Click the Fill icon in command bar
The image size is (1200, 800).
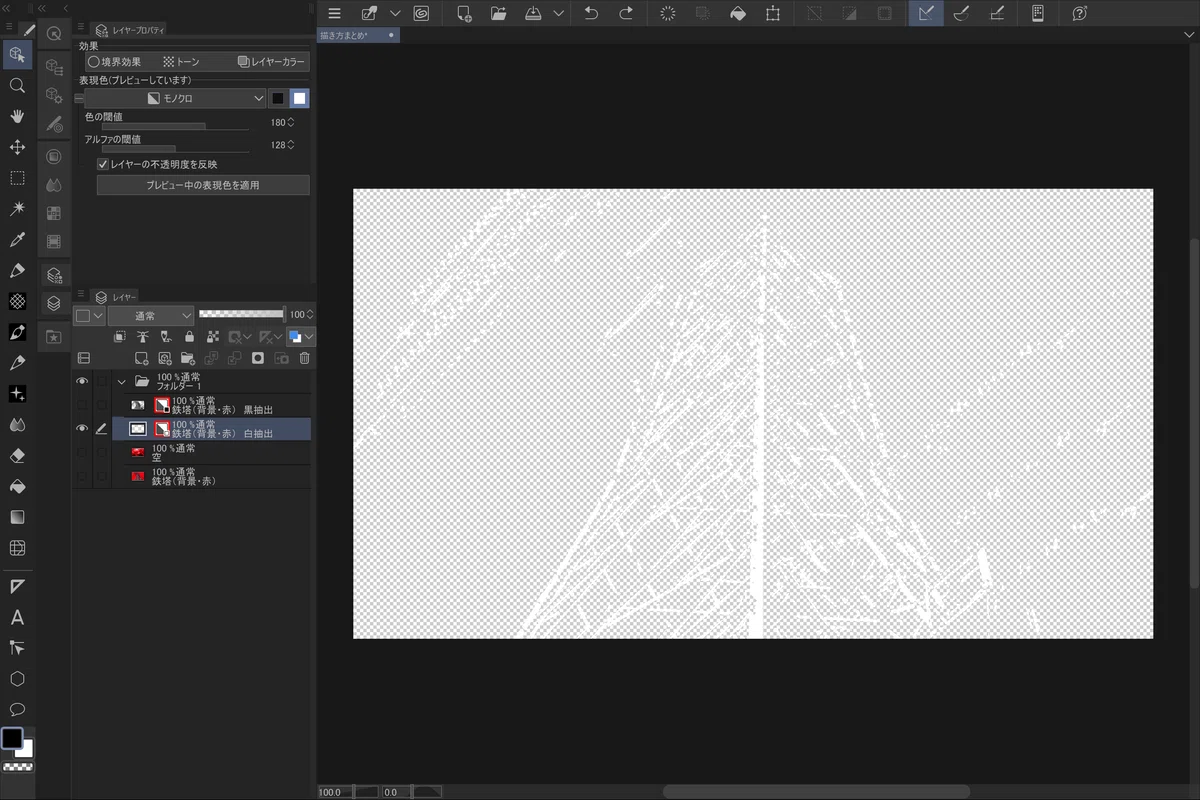coord(738,13)
